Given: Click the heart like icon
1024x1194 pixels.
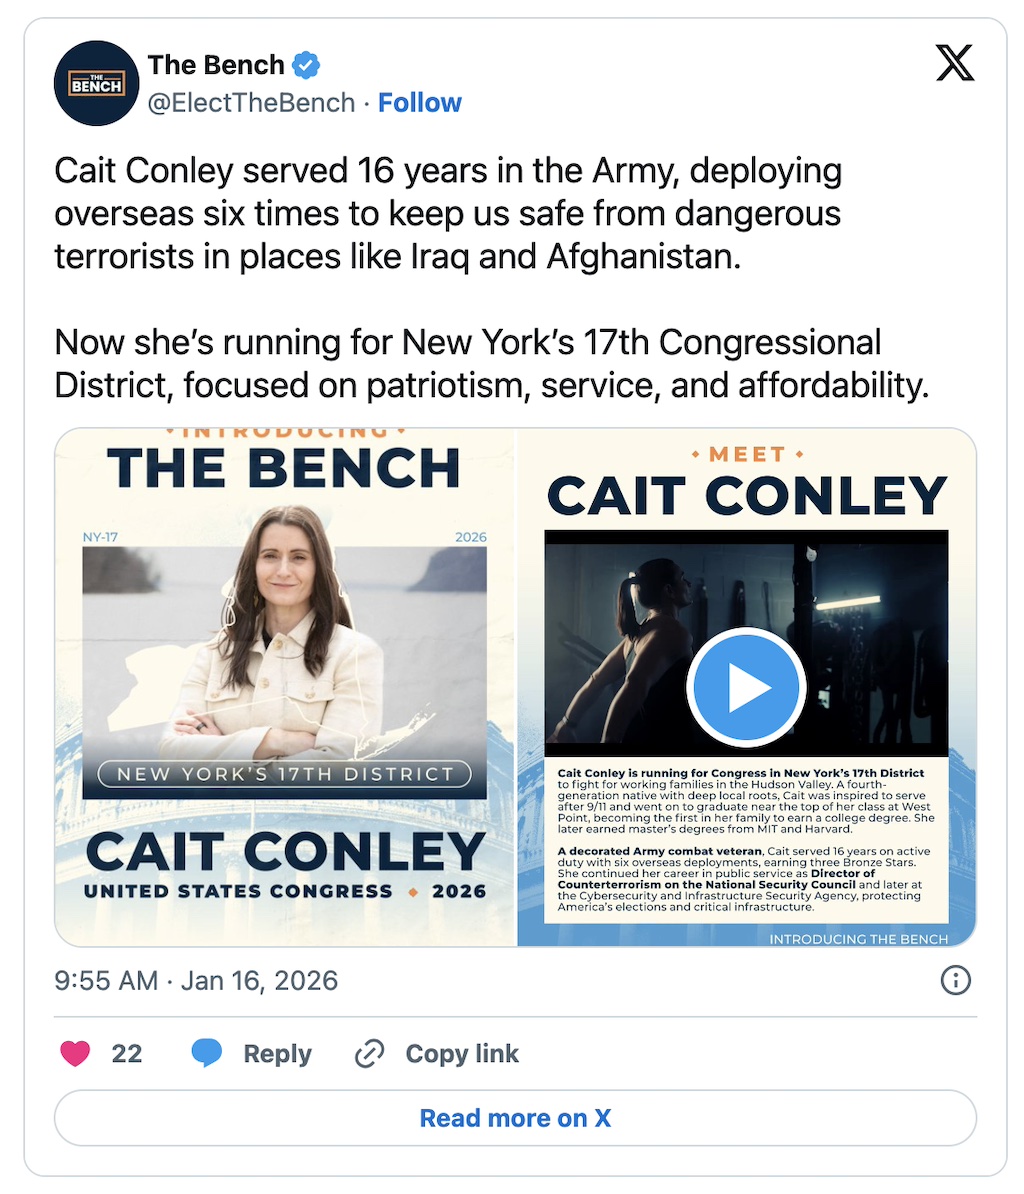Looking at the screenshot, I should pyautogui.click(x=75, y=1053).
